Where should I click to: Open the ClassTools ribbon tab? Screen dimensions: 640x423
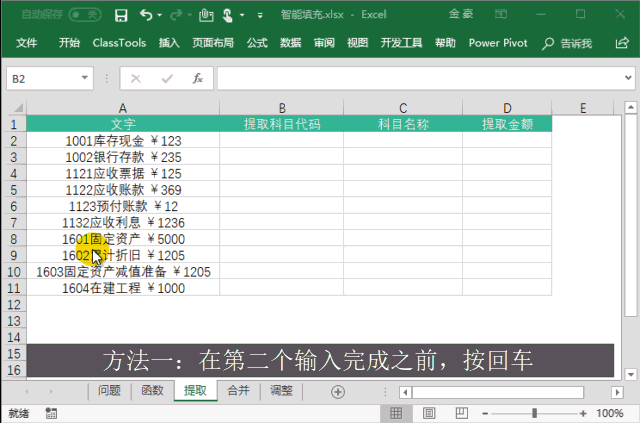(x=119, y=43)
